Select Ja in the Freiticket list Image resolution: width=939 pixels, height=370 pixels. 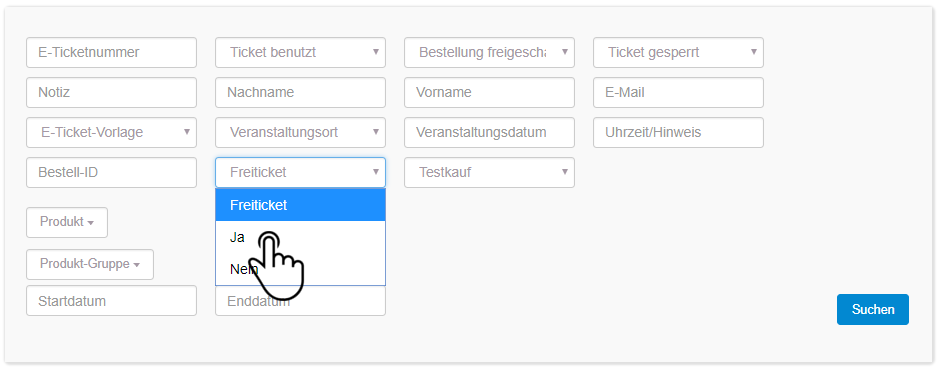[x=300, y=237]
